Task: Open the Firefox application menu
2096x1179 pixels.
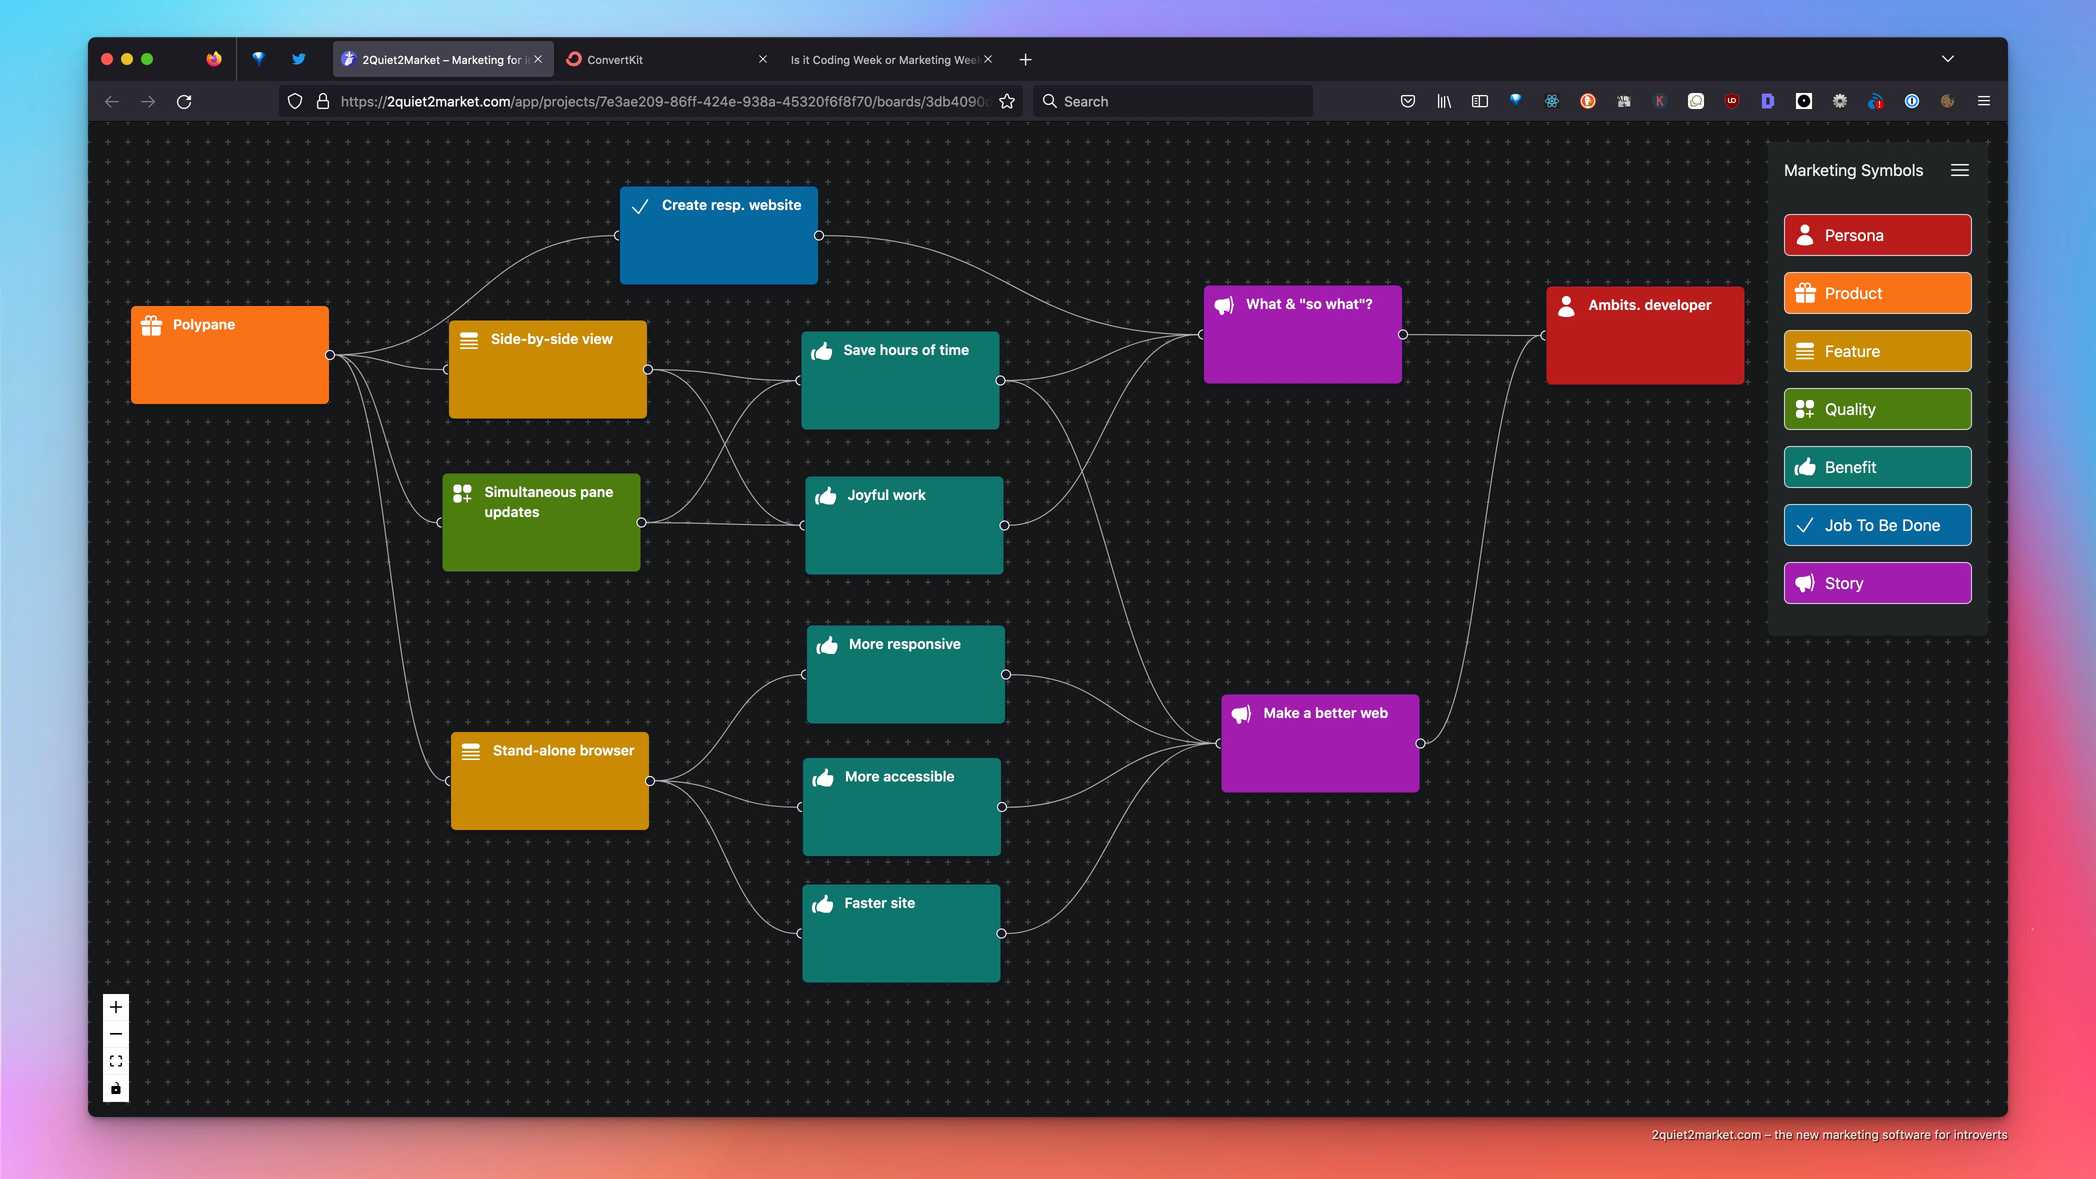Action: (1983, 101)
